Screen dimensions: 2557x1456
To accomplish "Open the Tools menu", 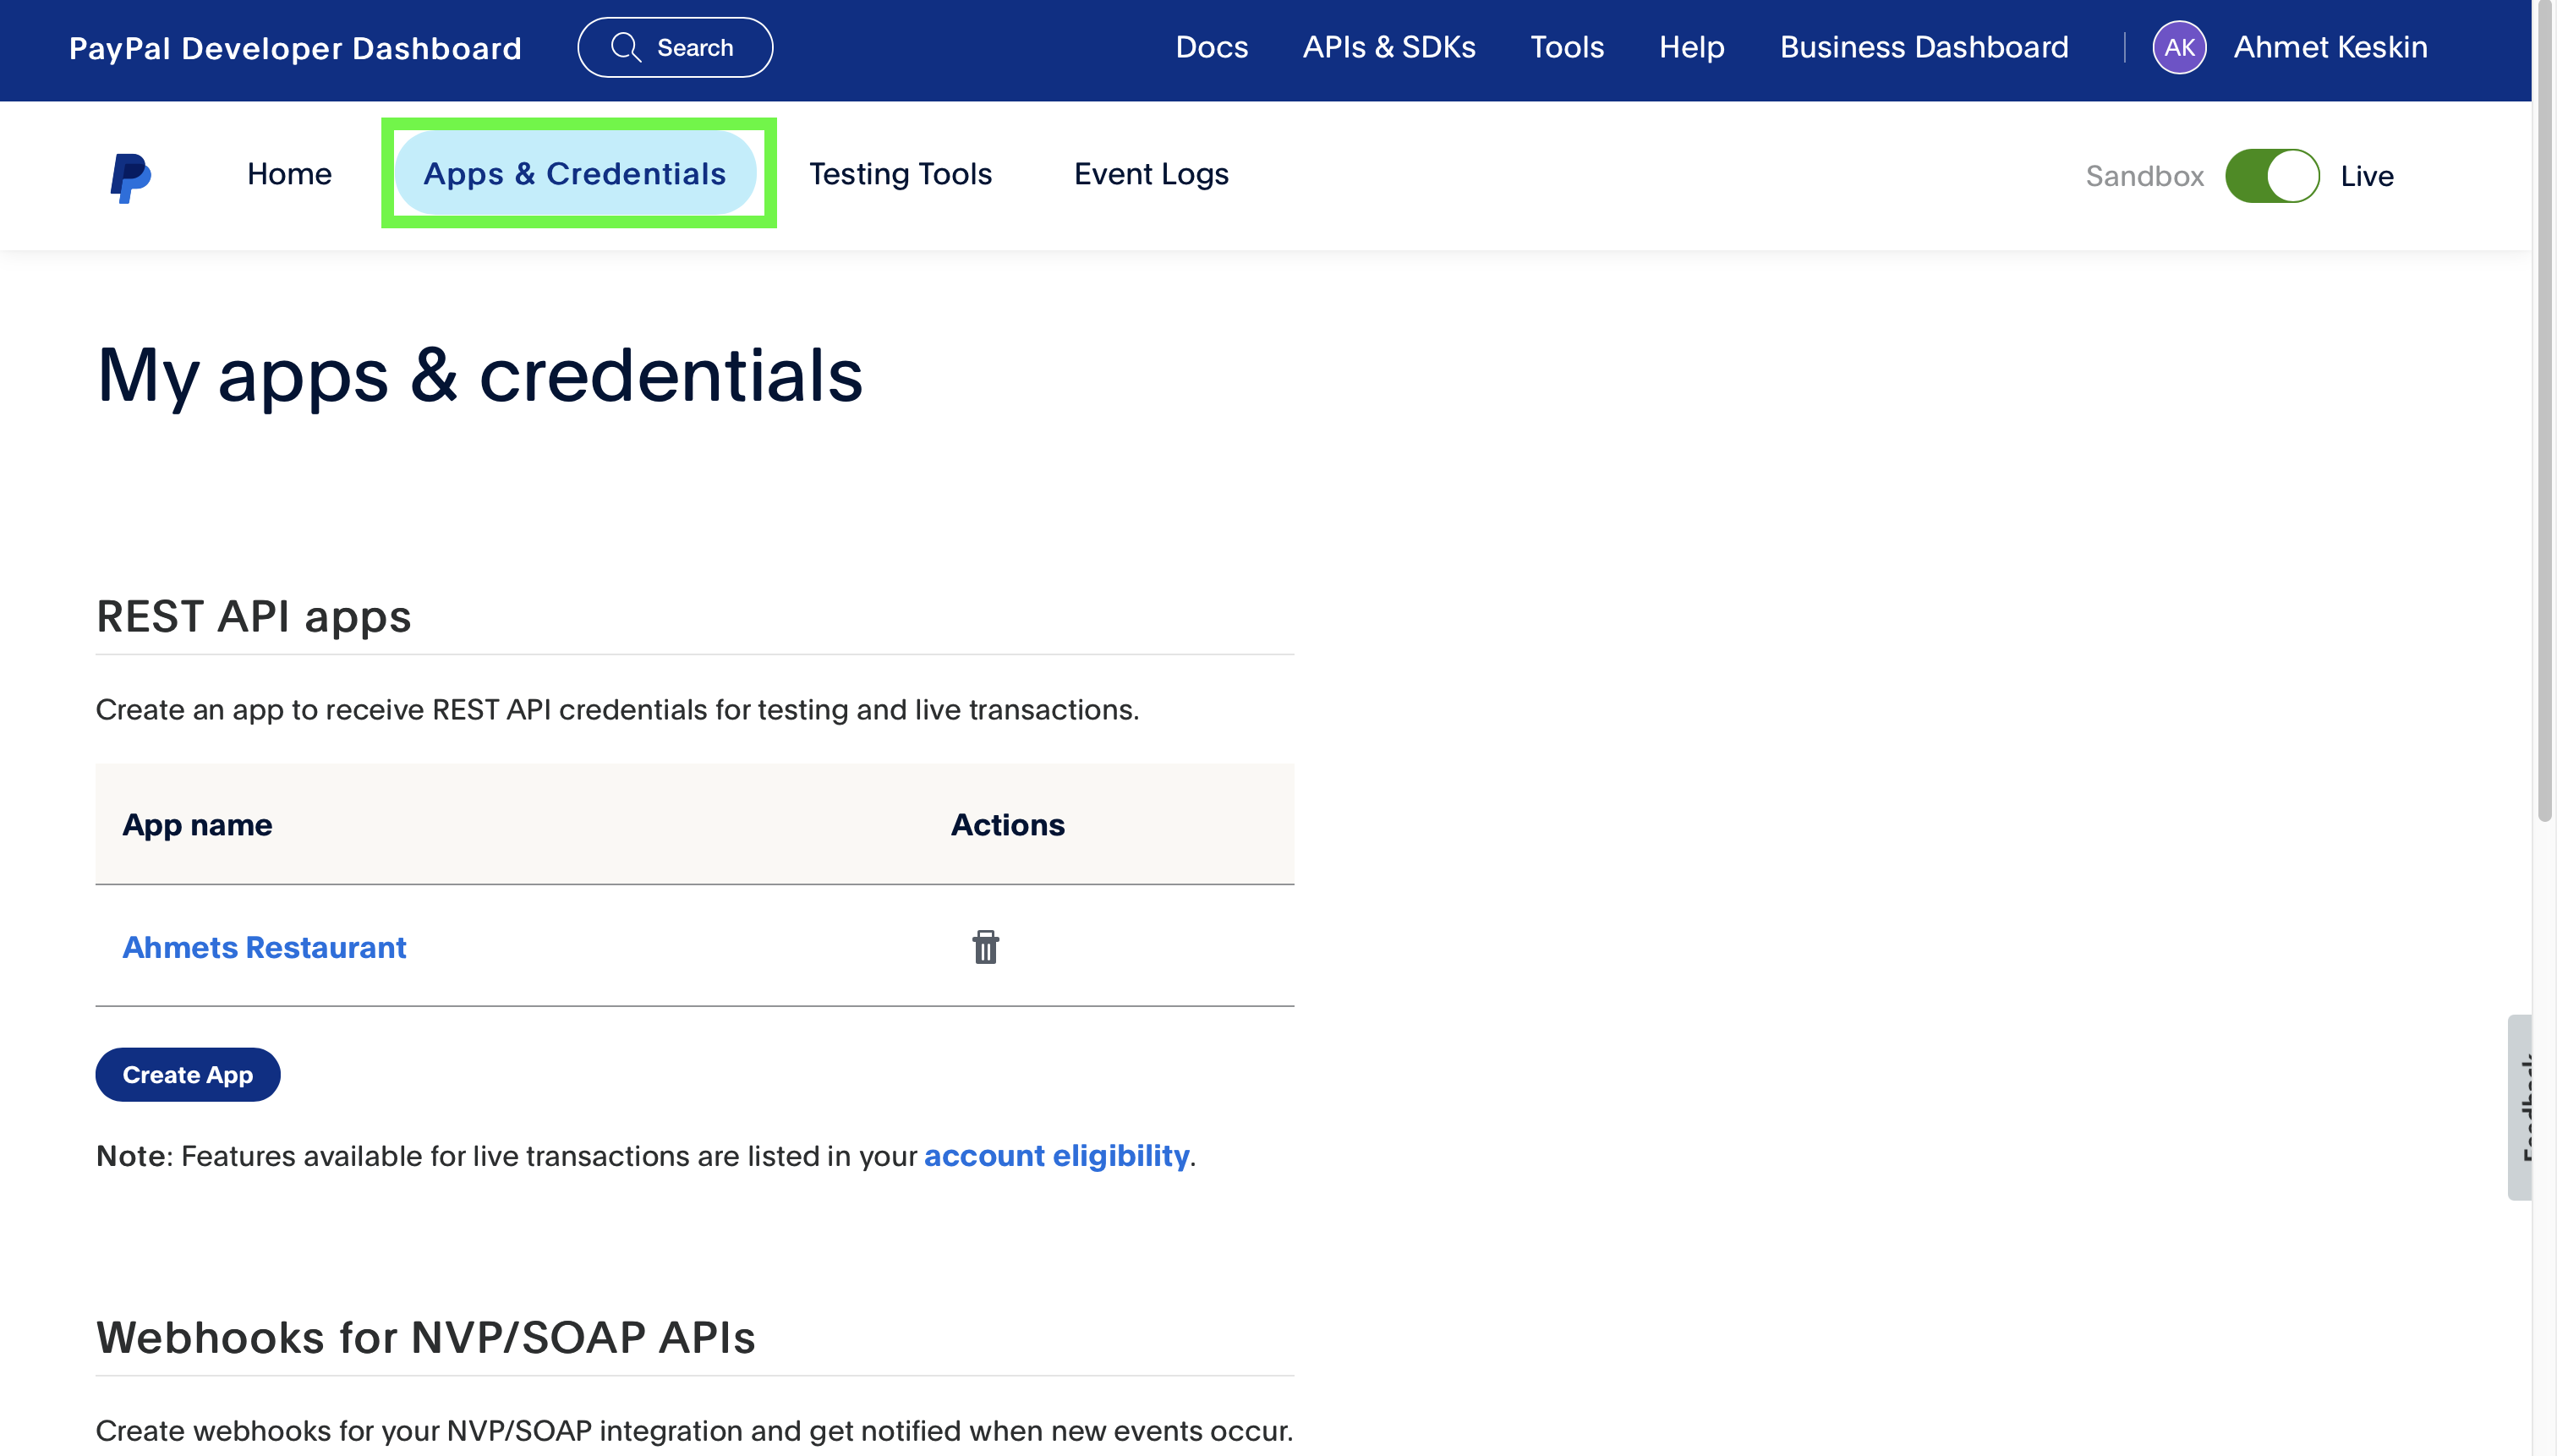I will click(1566, 47).
